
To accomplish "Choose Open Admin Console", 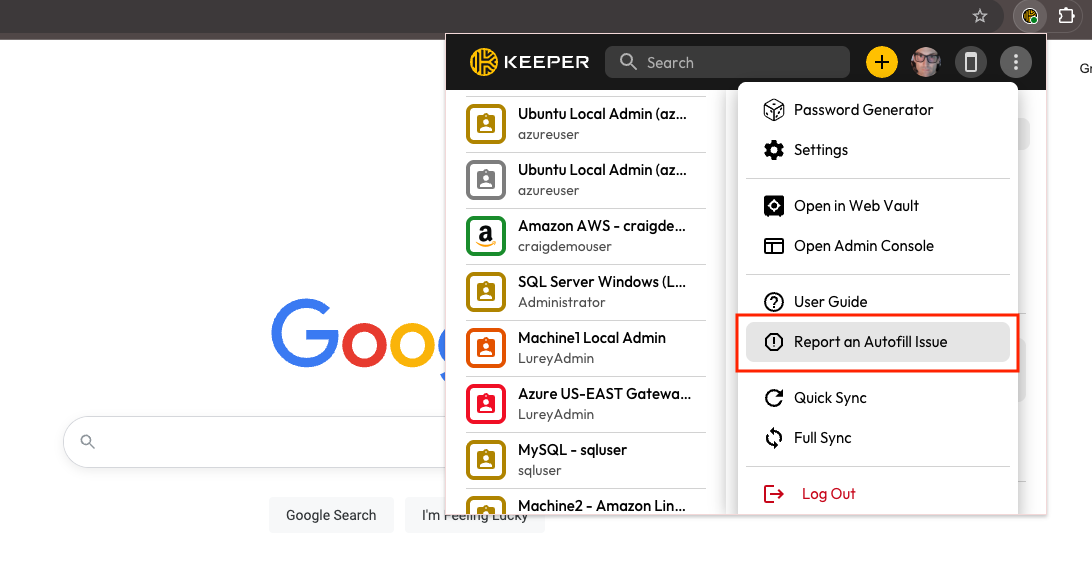I will pos(863,246).
